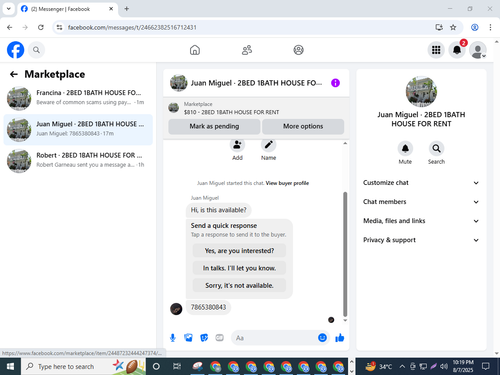
Task: Click the address bar URL
Action: 132,27
